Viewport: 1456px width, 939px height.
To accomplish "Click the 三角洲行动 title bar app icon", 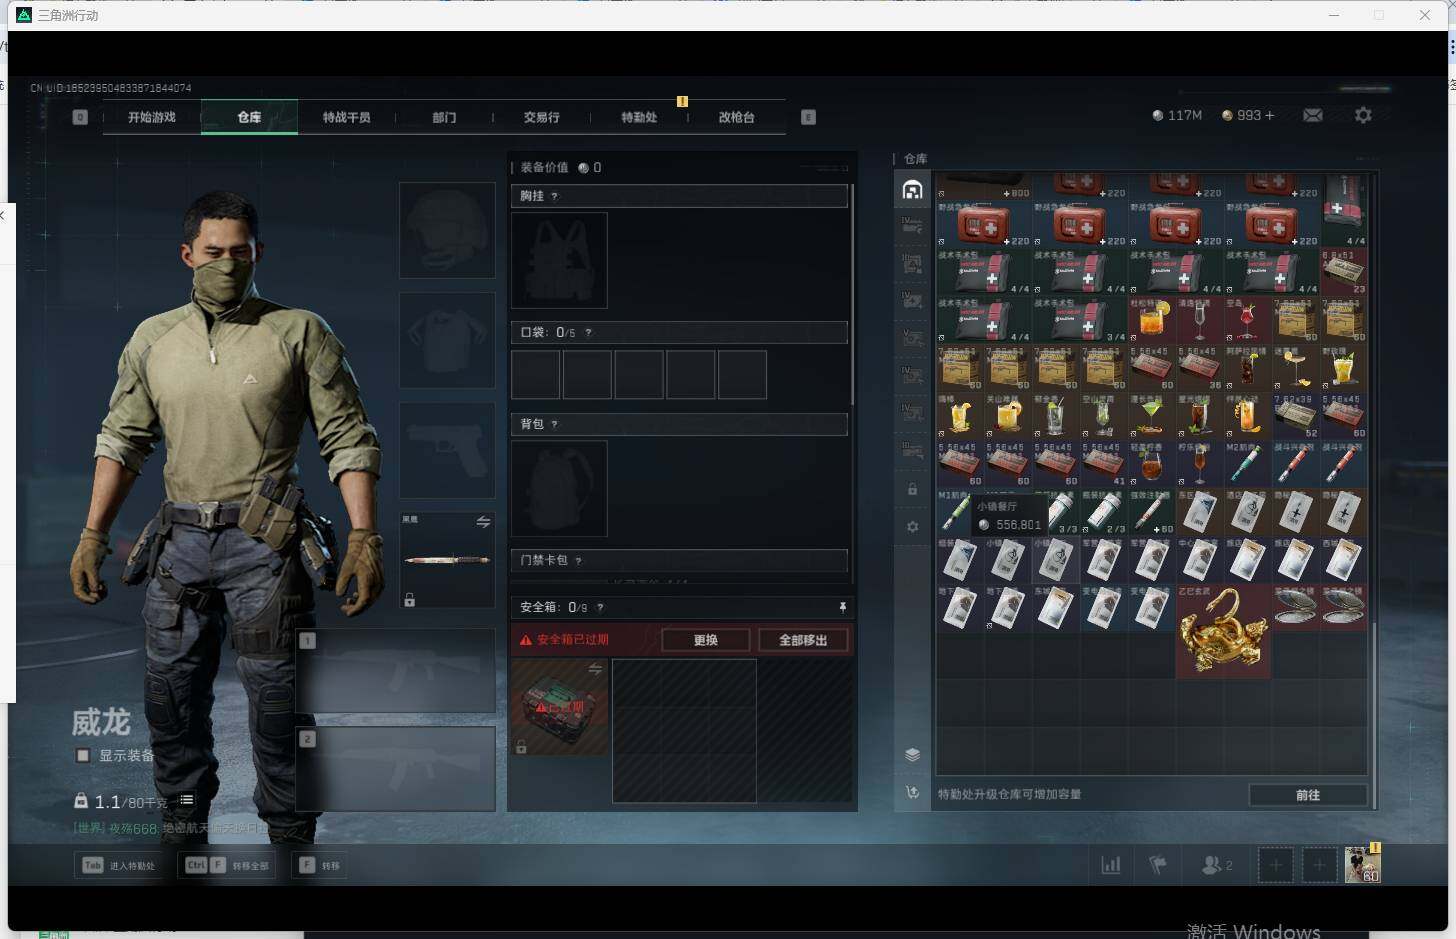I will click(24, 15).
